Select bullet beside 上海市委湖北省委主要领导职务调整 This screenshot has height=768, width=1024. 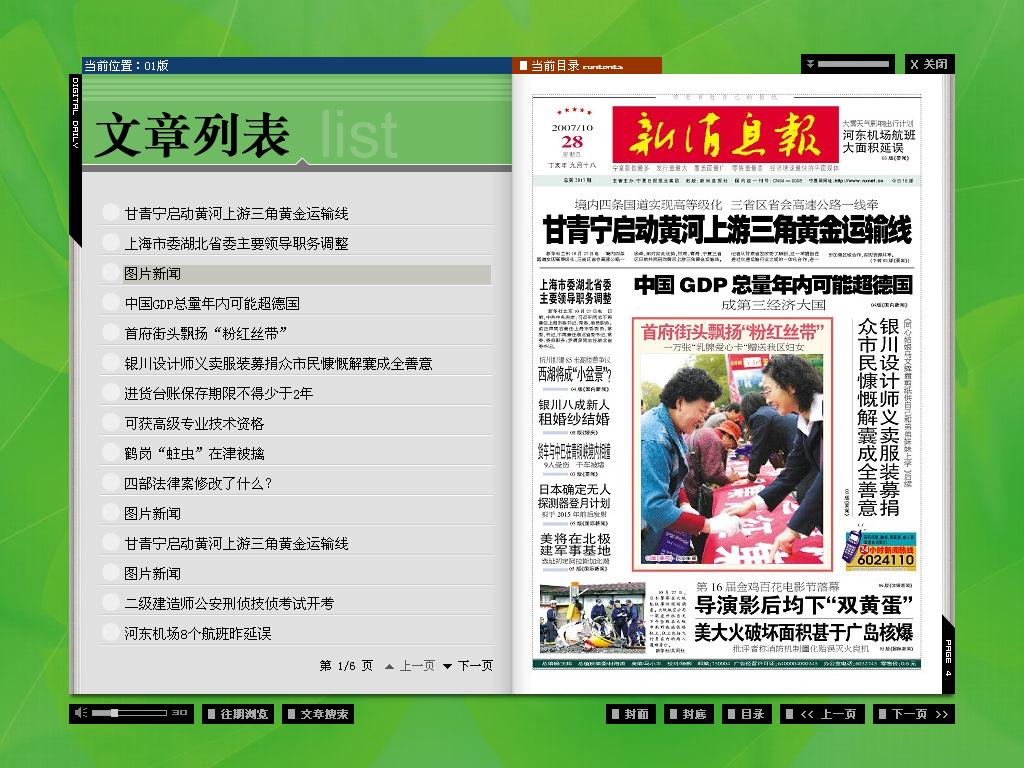point(110,243)
